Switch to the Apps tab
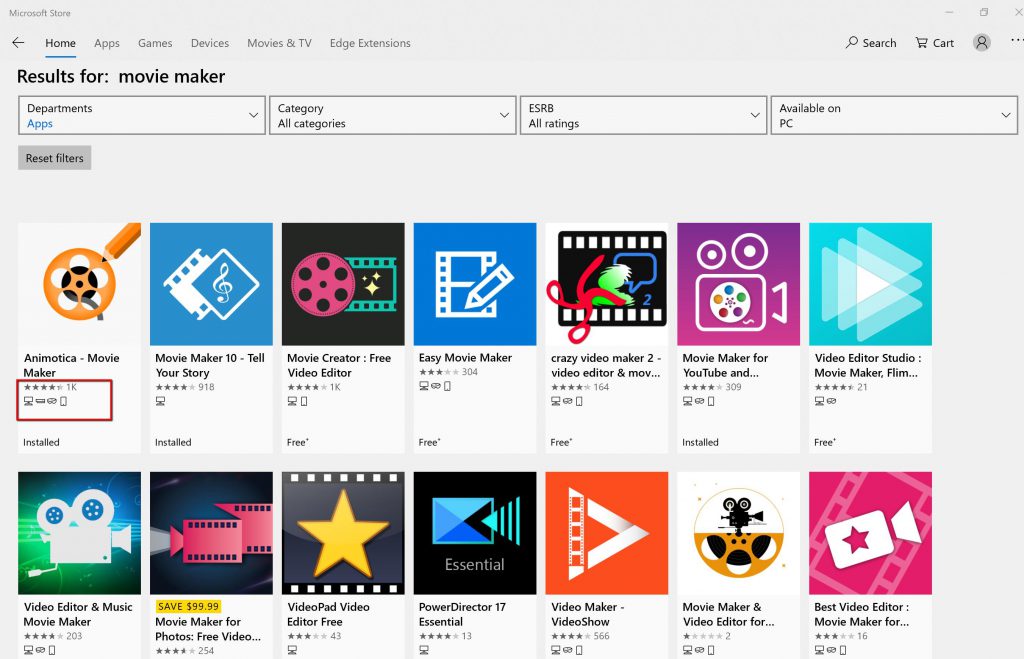The height and width of the screenshot is (659, 1024). 107,43
